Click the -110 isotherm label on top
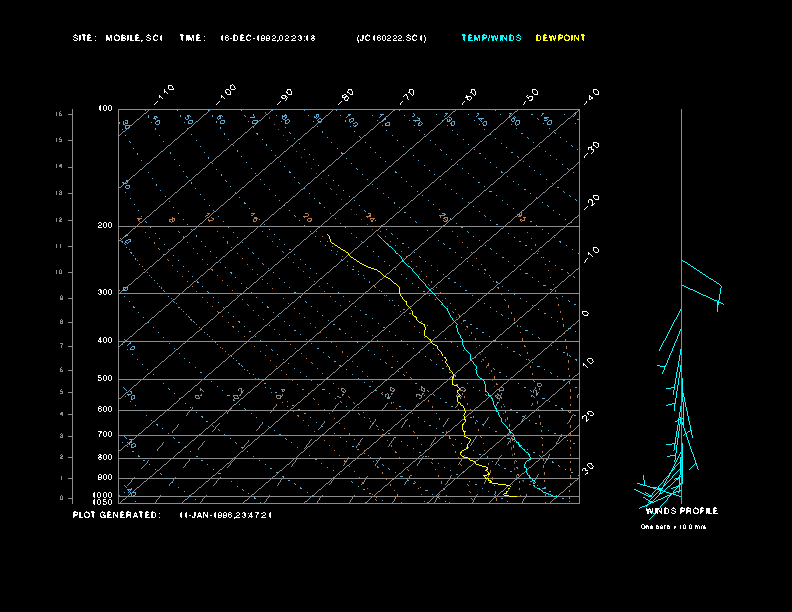The image size is (792, 612). click(x=164, y=95)
